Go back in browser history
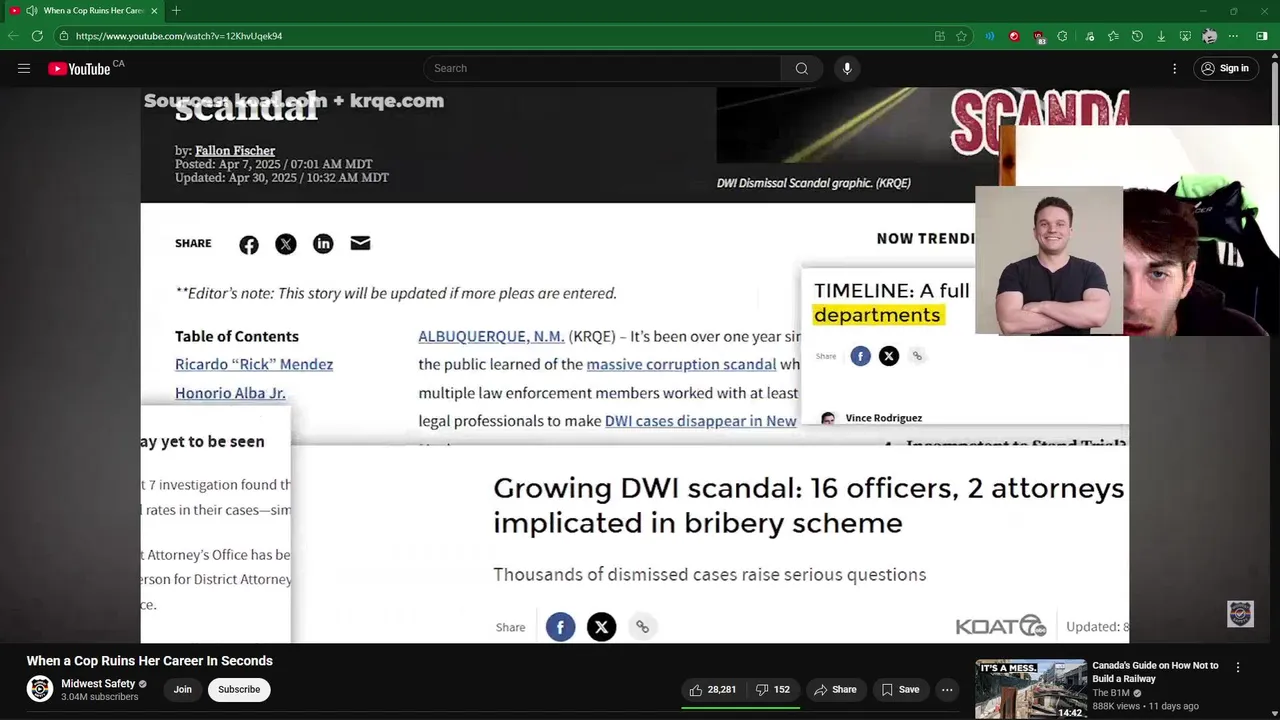The image size is (1280, 720). [12, 36]
